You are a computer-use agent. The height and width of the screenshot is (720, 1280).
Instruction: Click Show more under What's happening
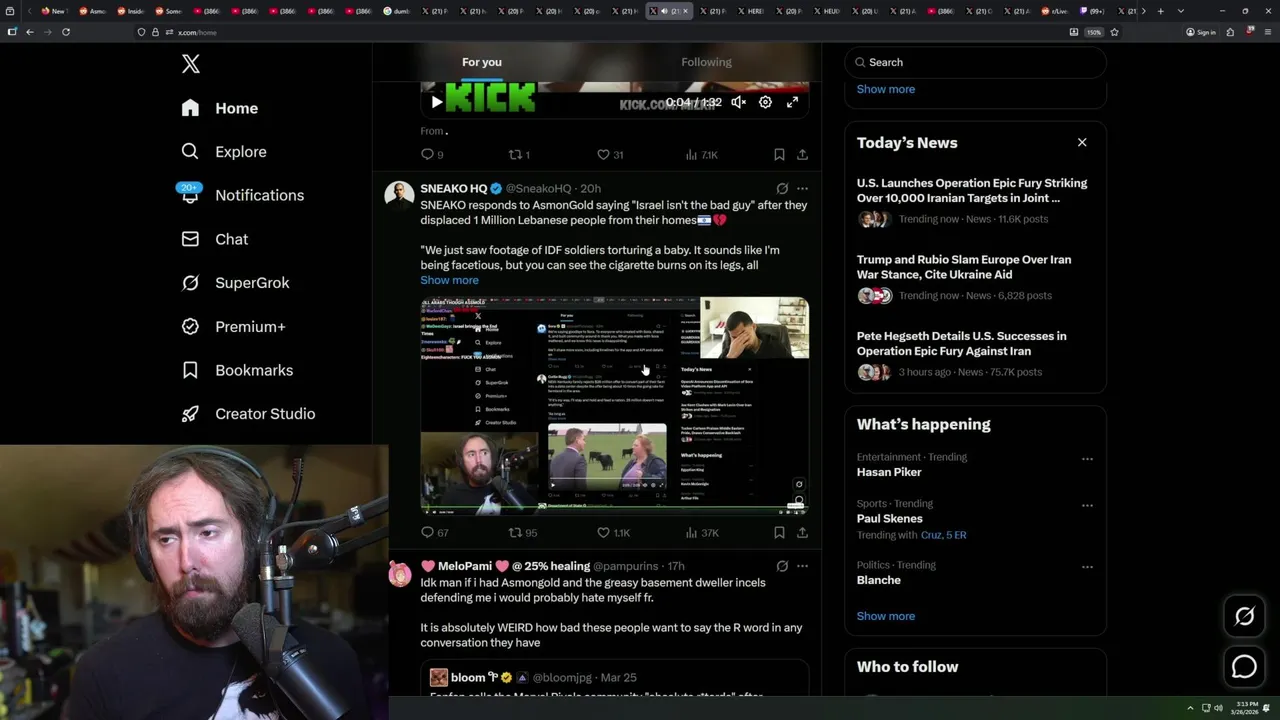pos(885,616)
